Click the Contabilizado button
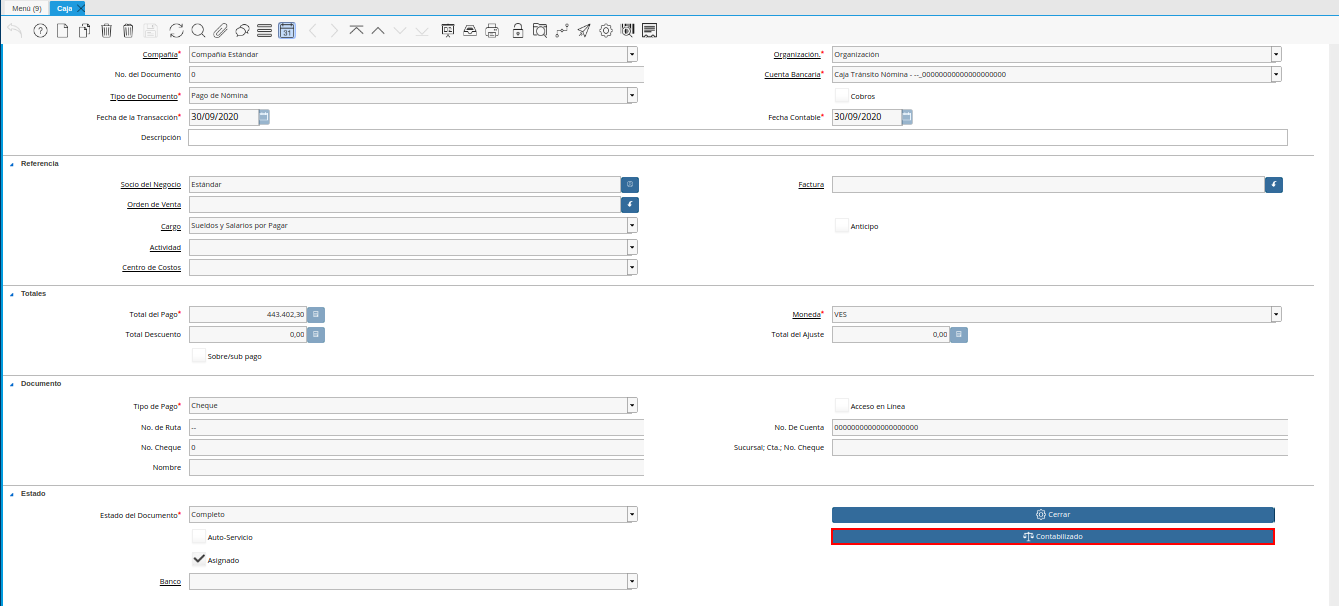 1053,537
